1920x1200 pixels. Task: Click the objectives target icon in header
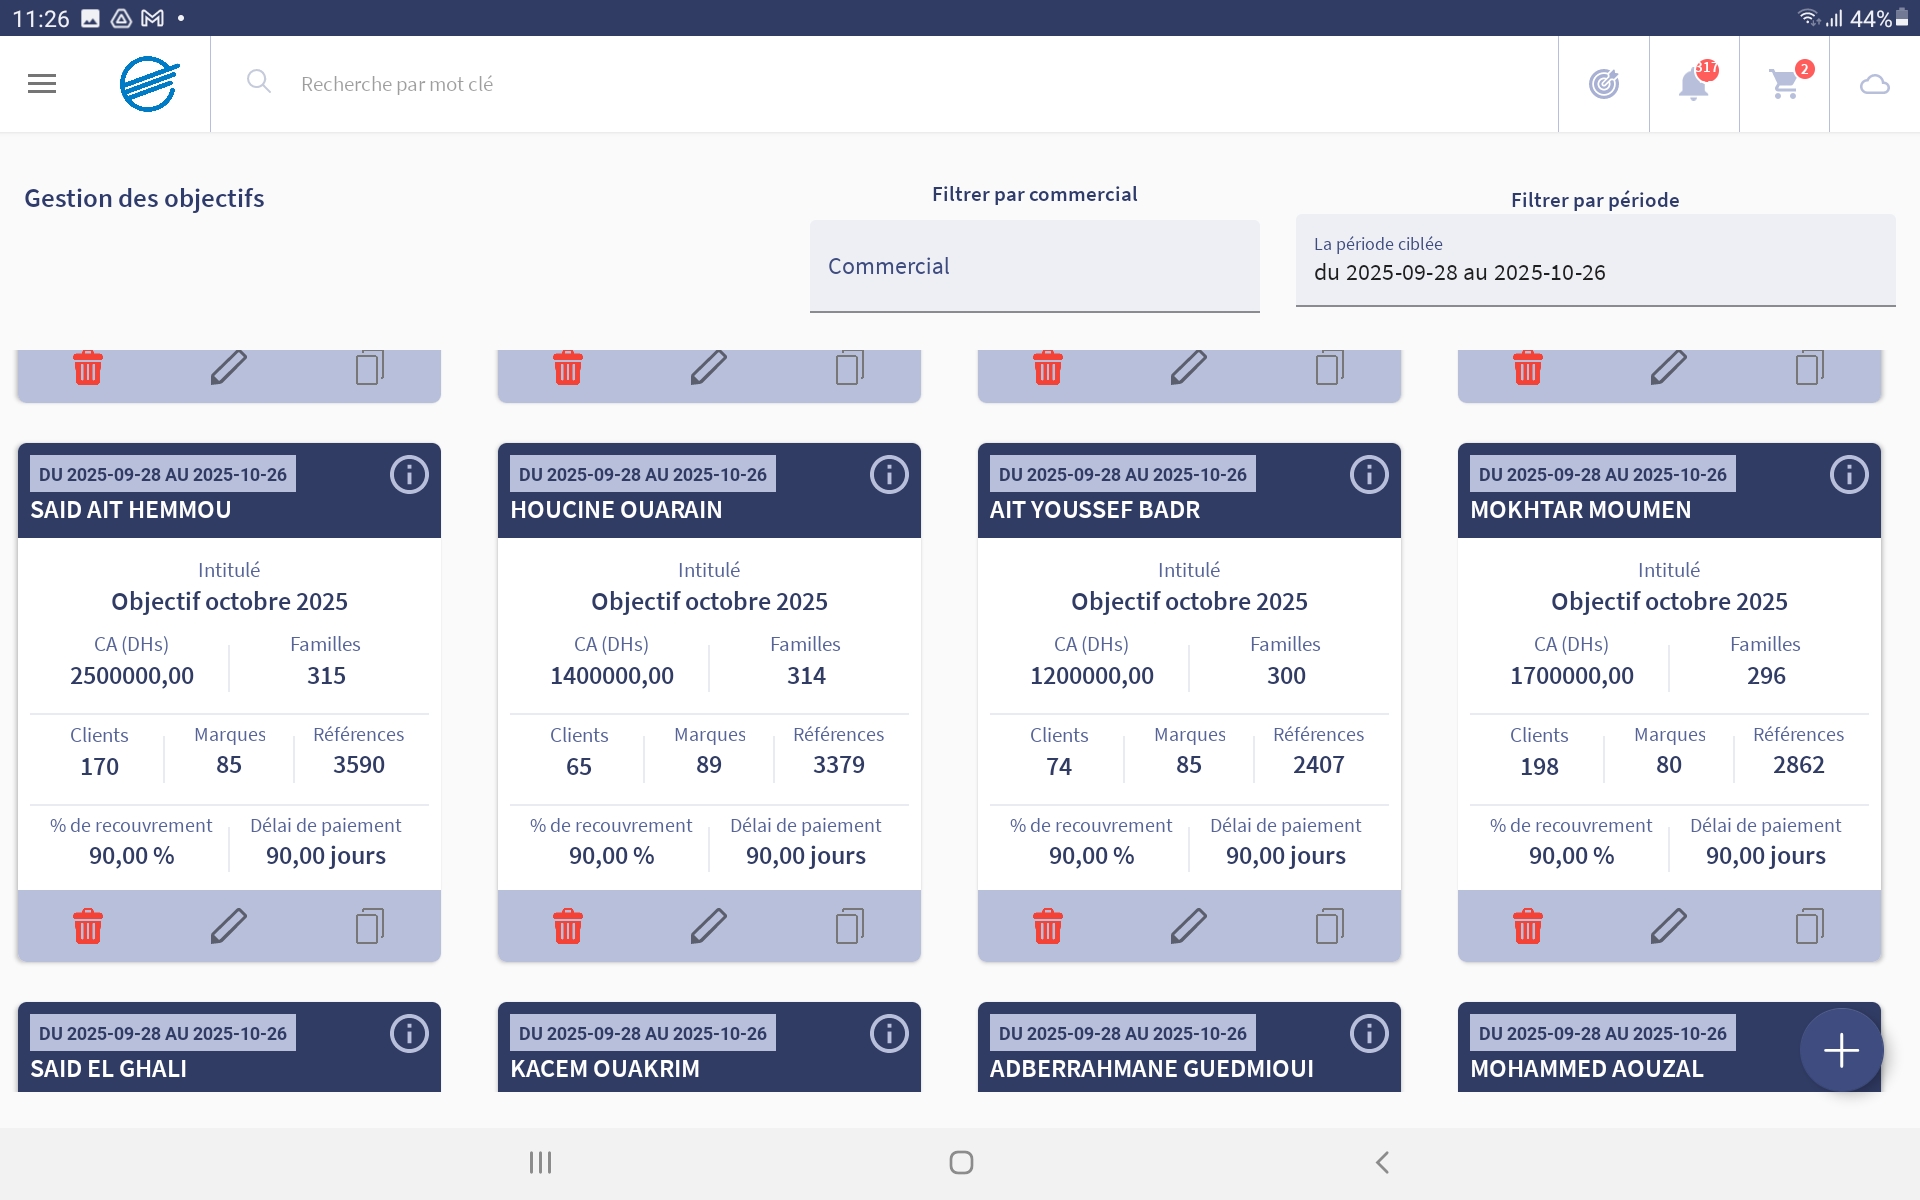point(1603,84)
